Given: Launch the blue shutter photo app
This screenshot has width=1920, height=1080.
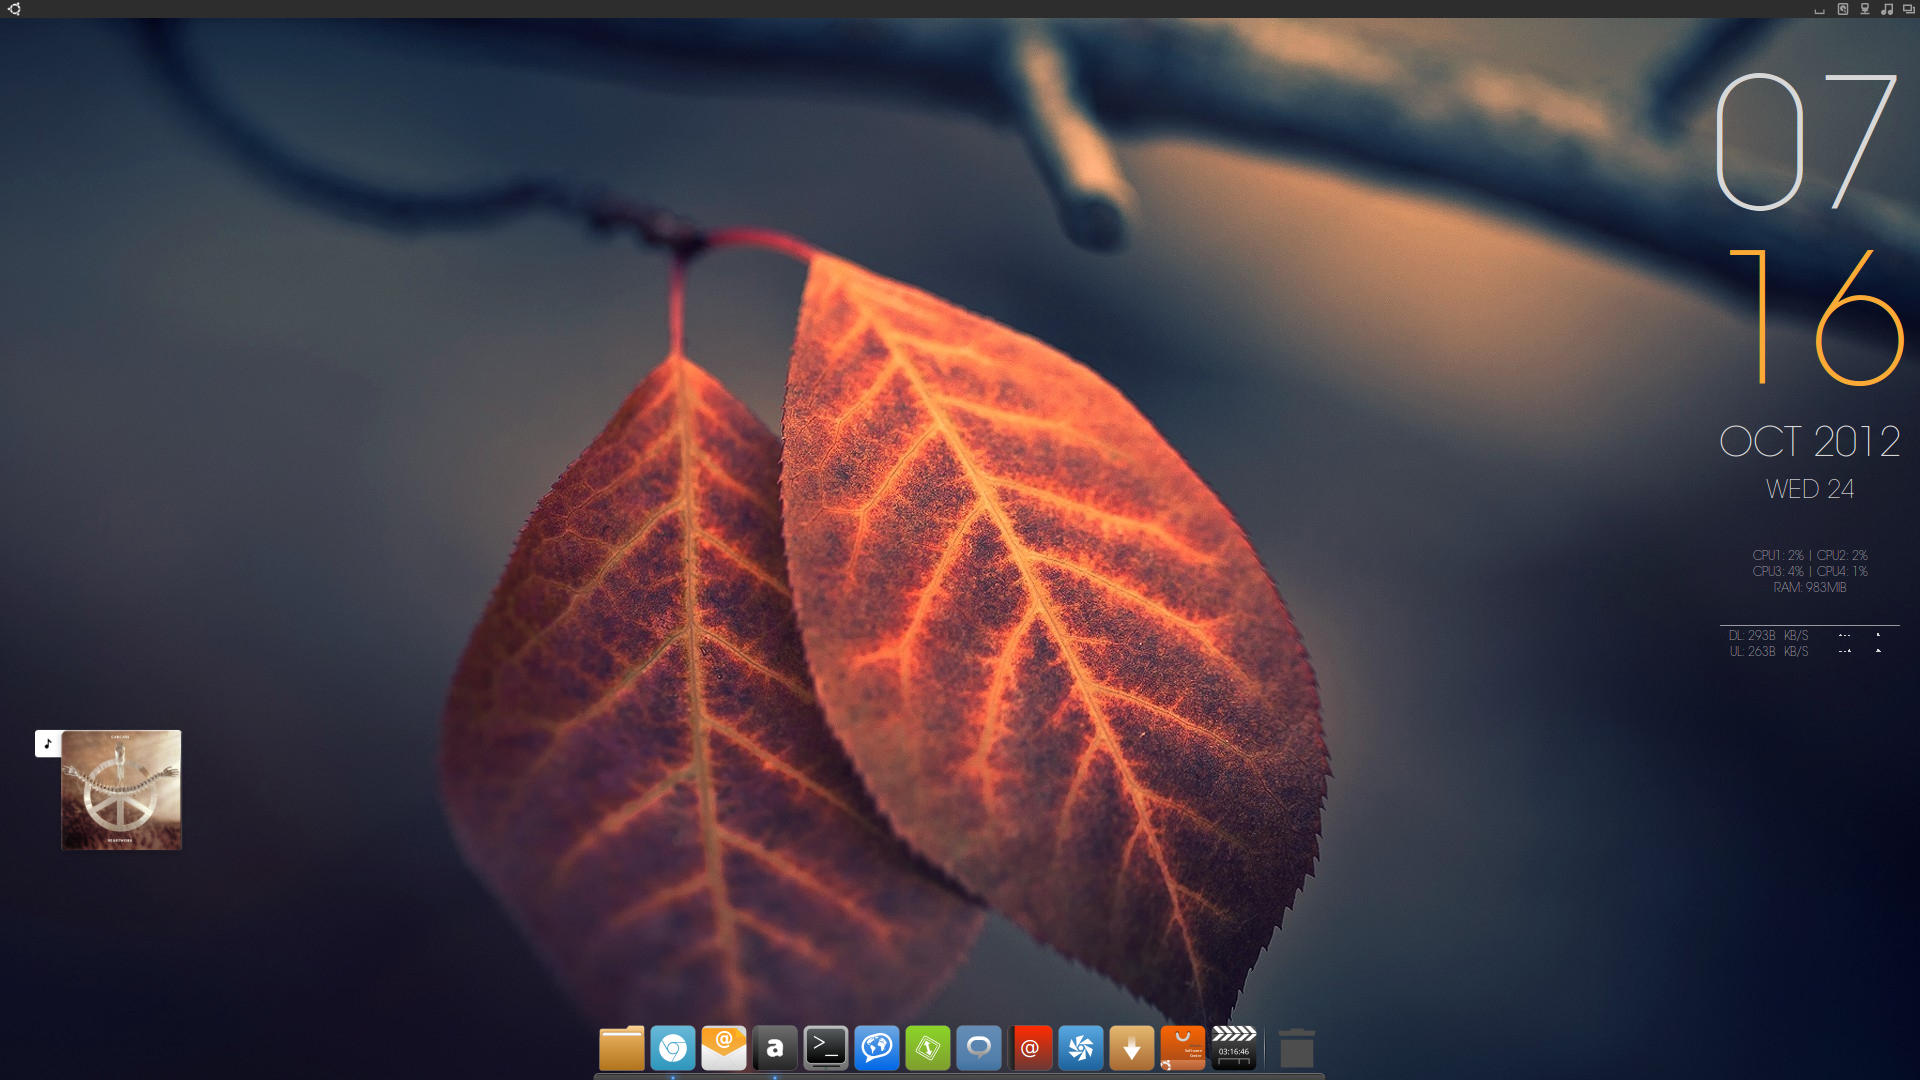Looking at the screenshot, I should click(1081, 1048).
